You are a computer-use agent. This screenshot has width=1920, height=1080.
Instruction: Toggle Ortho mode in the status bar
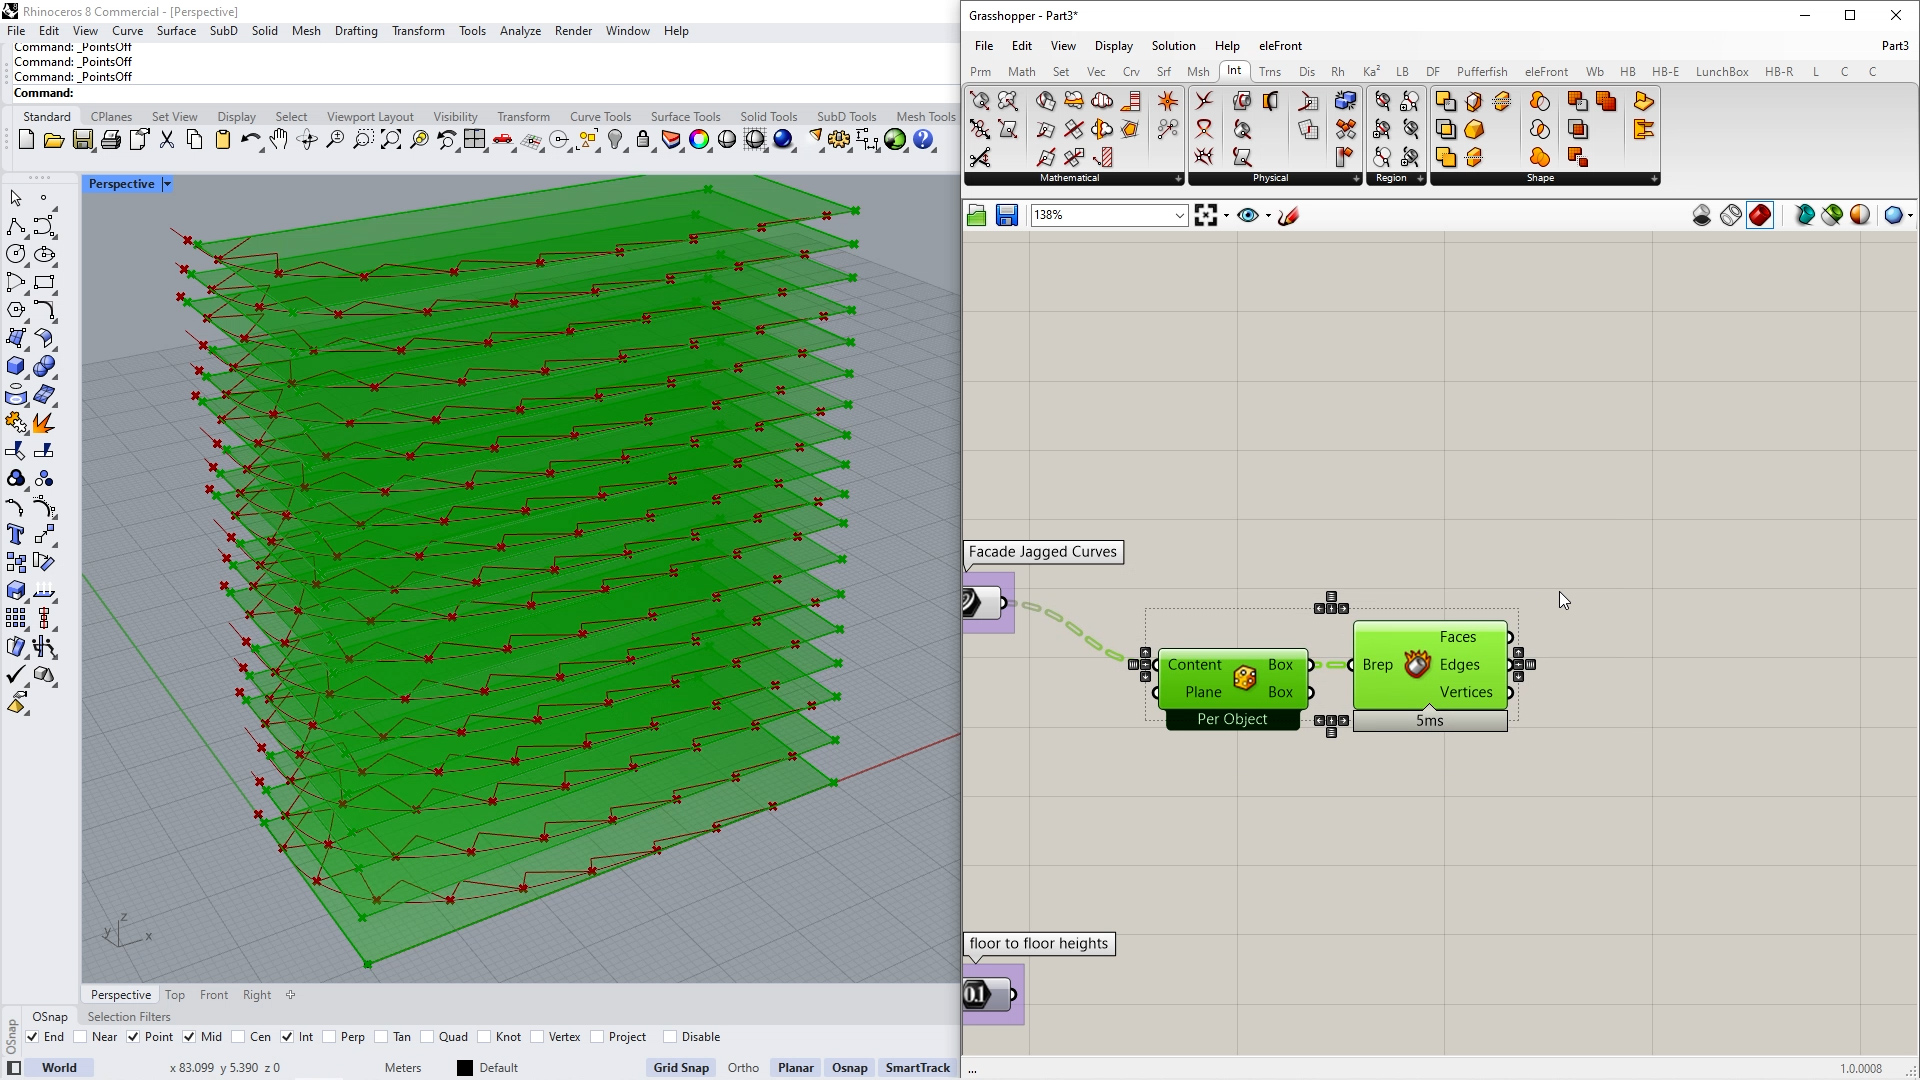click(x=744, y=1068)
